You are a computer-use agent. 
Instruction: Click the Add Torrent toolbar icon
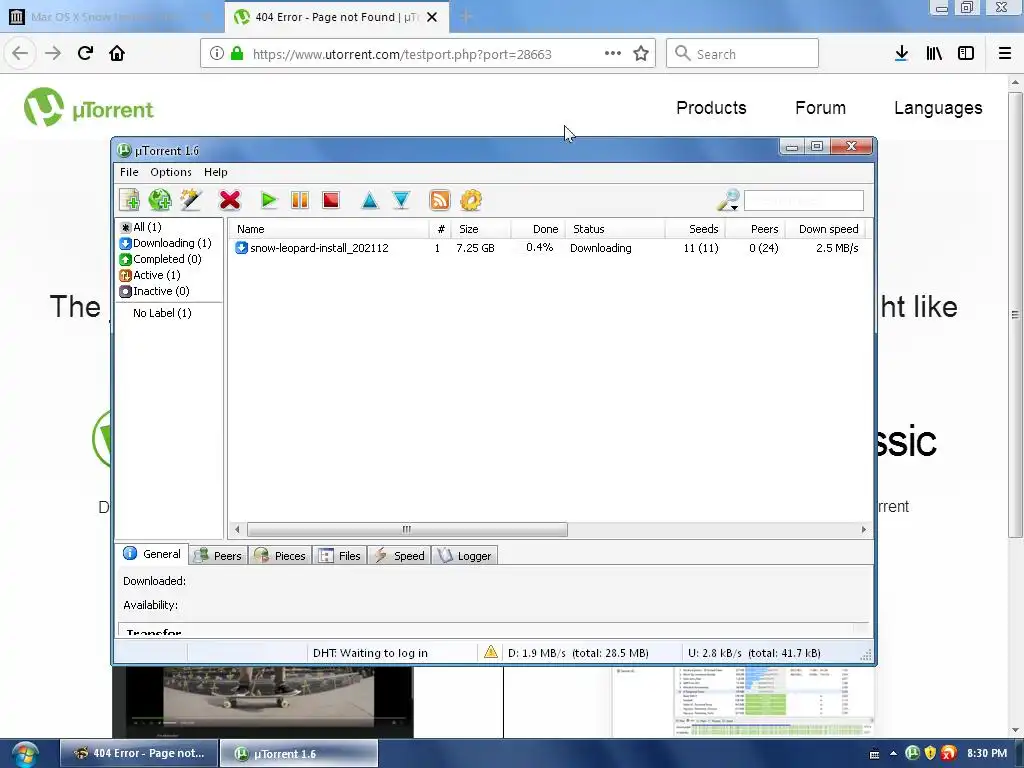click(x=129, y=200)
